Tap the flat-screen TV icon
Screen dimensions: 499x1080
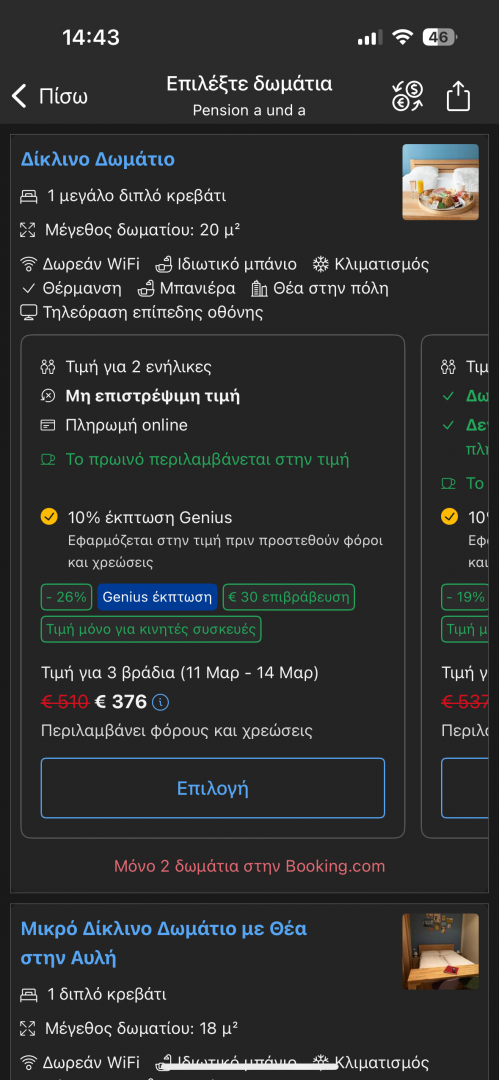[28, 313]
